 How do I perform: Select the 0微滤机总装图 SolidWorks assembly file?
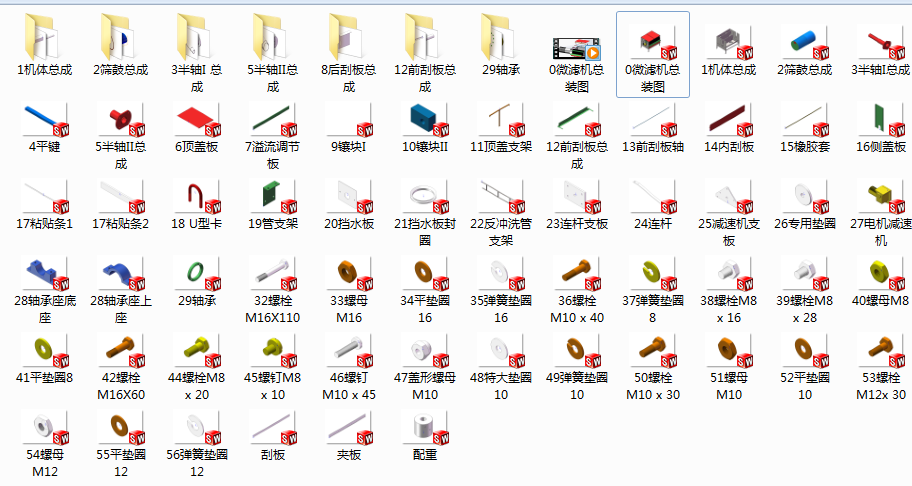pos(653,55)
